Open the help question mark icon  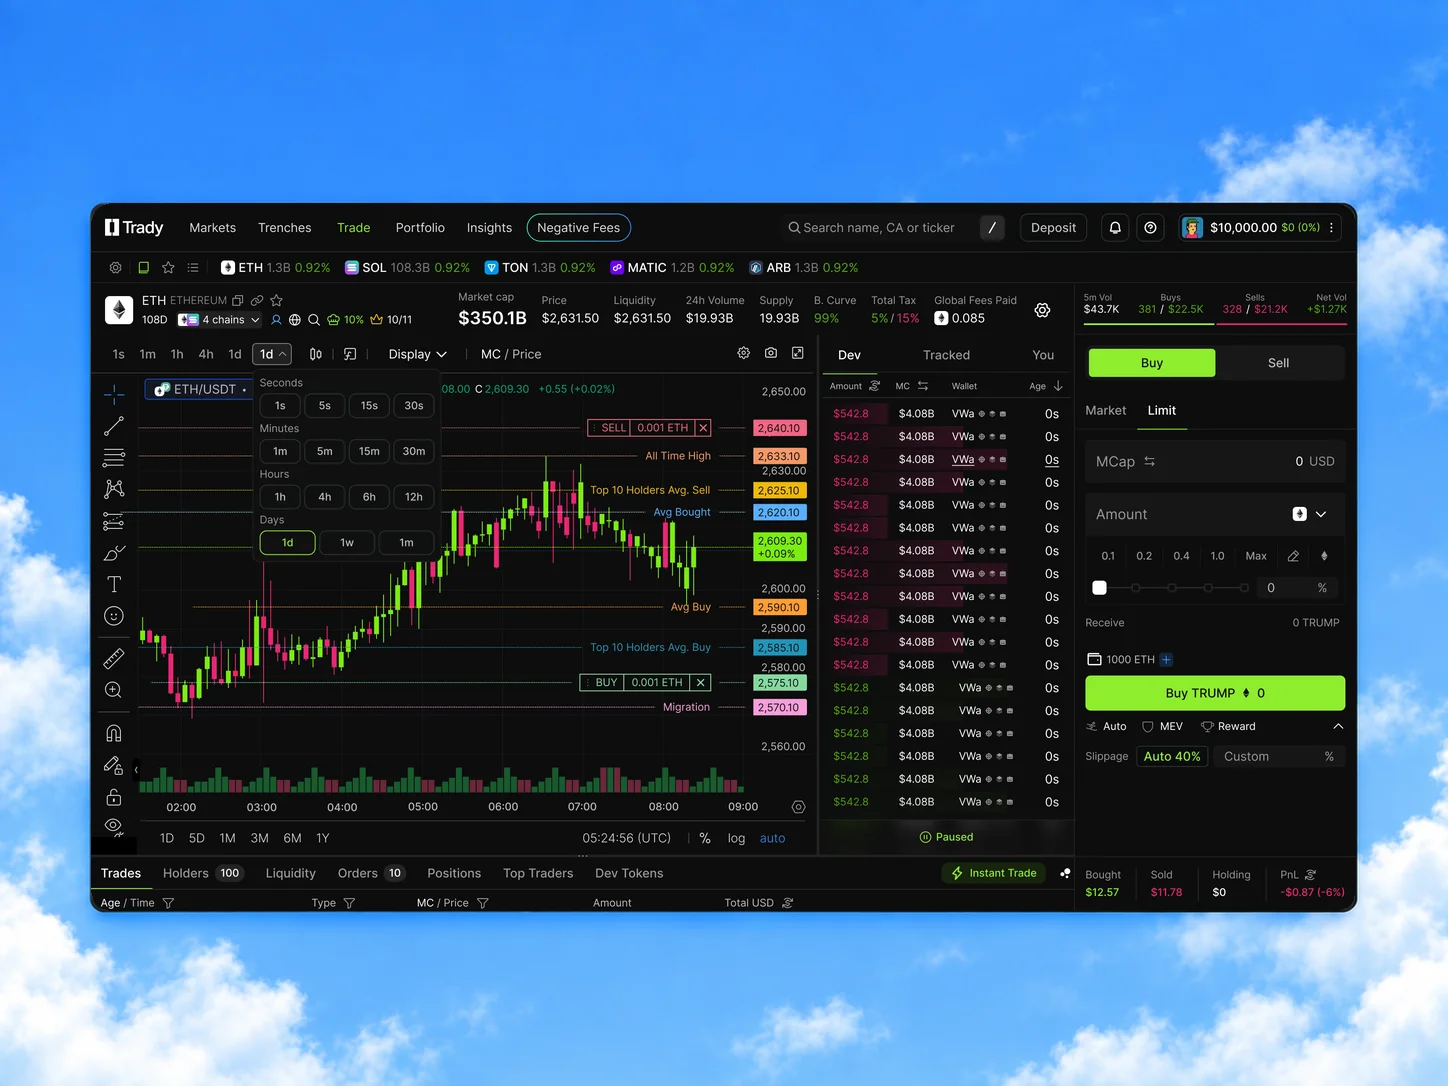(1151, 228)
